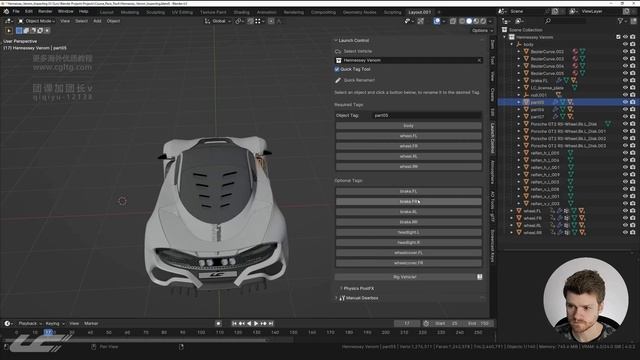Image resolution: width=640 pixels, height=360 pixels.
Task: Open the Global transform orientation dropdown
Action: (218, 21)
